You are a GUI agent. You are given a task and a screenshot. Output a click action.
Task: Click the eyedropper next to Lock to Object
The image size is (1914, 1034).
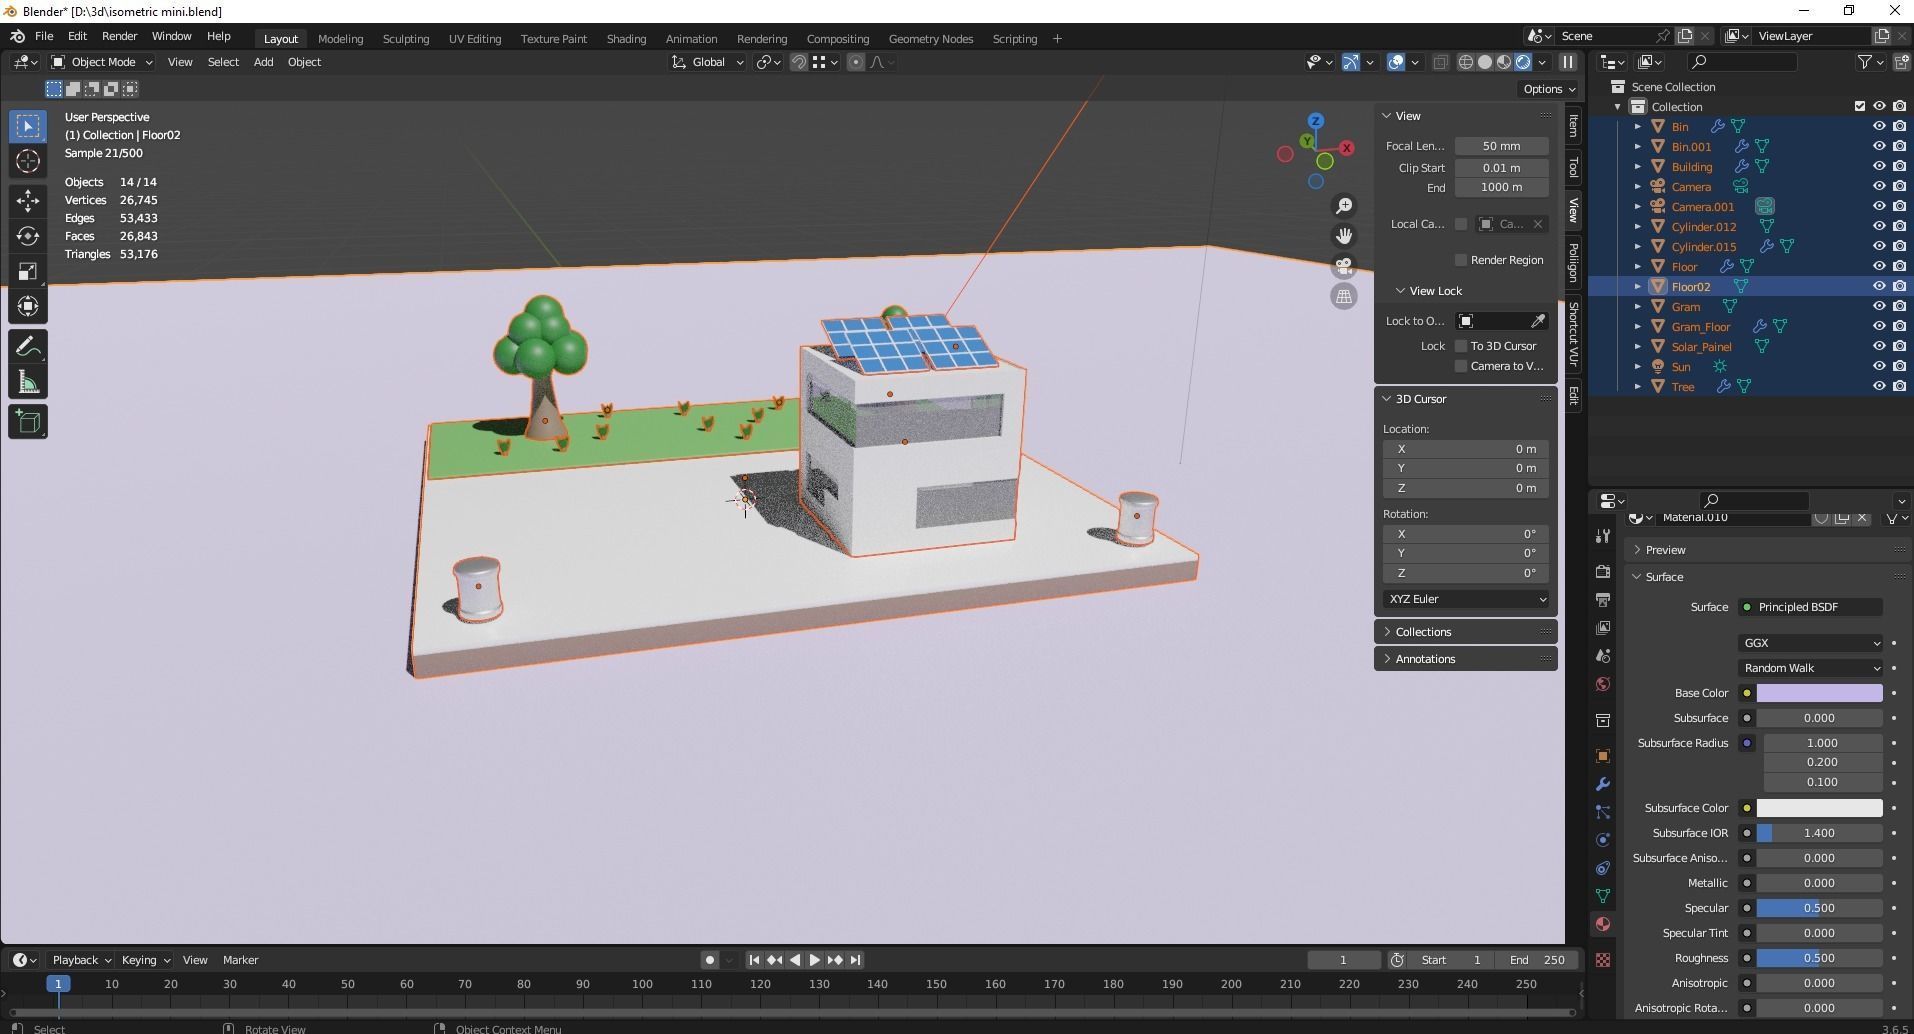click(x=1538, y=321)
